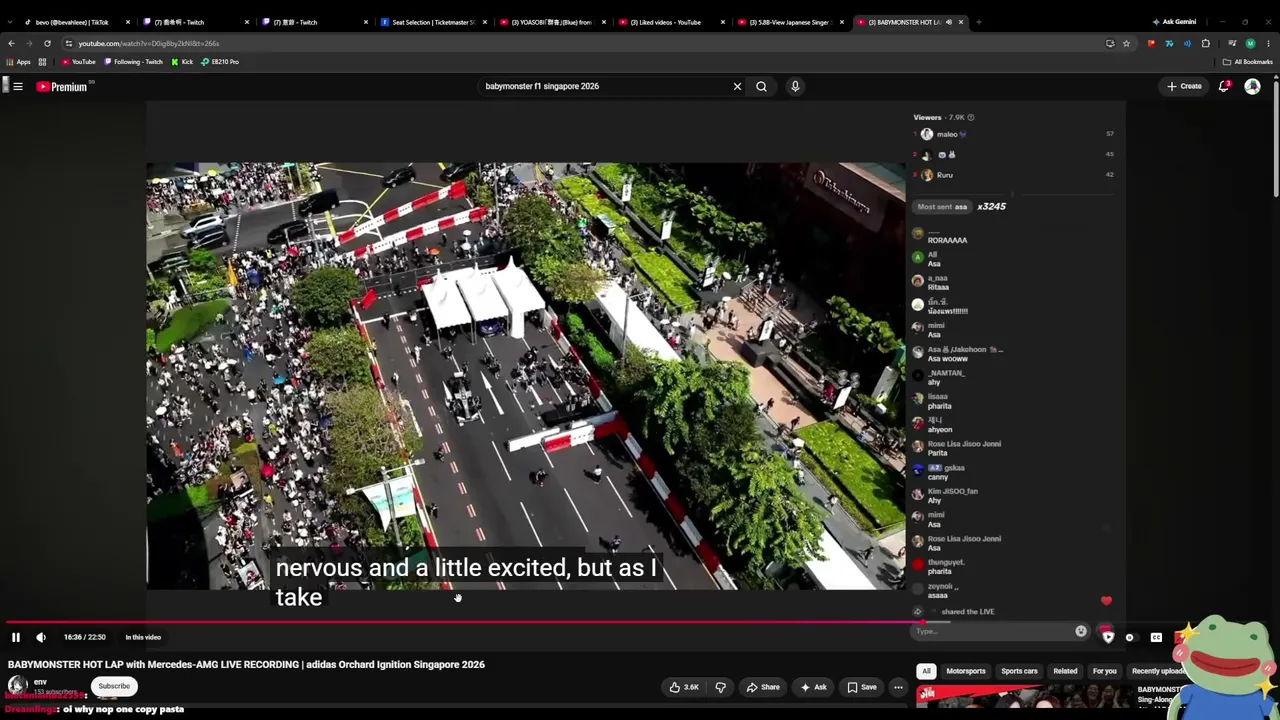Click the mute icon on active tab
The height and width of the screenshot is (720, 1280).
tap(948, 22)
